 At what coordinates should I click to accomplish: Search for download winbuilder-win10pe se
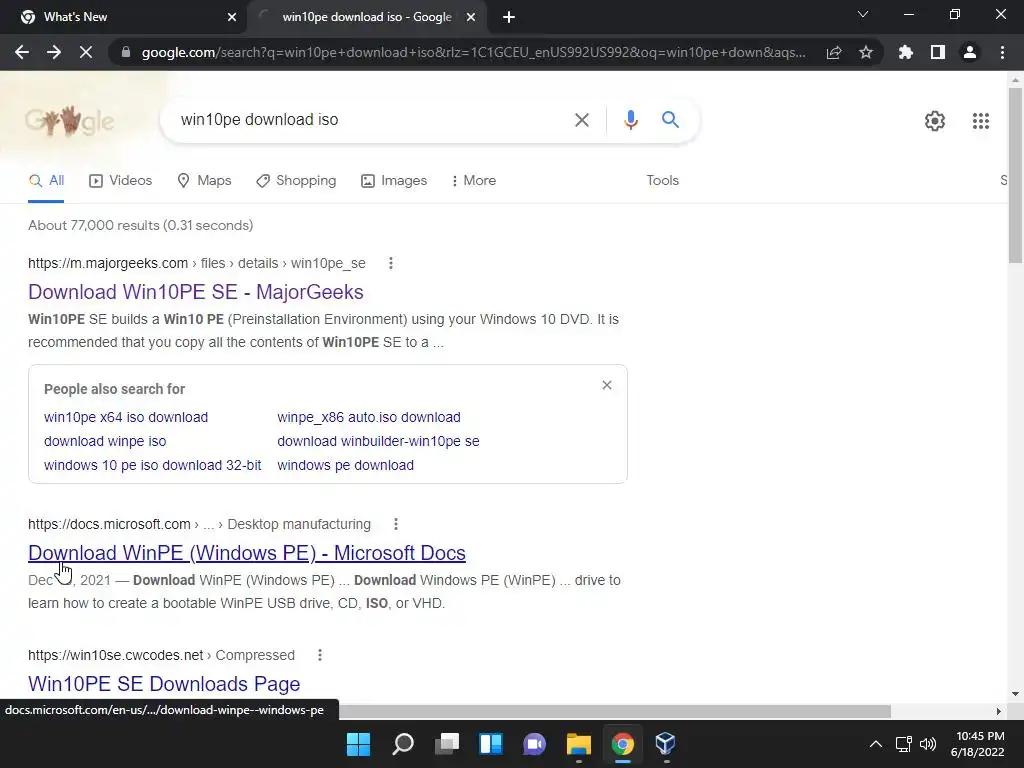378,441
